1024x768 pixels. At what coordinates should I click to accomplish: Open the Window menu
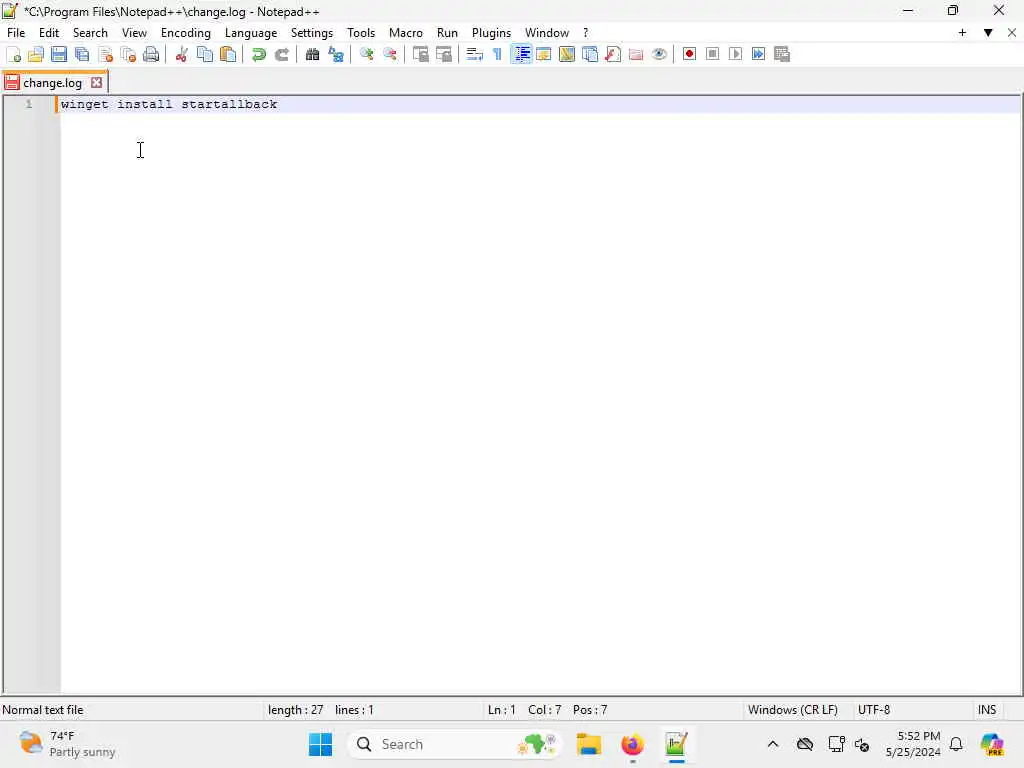click(547, 33)
